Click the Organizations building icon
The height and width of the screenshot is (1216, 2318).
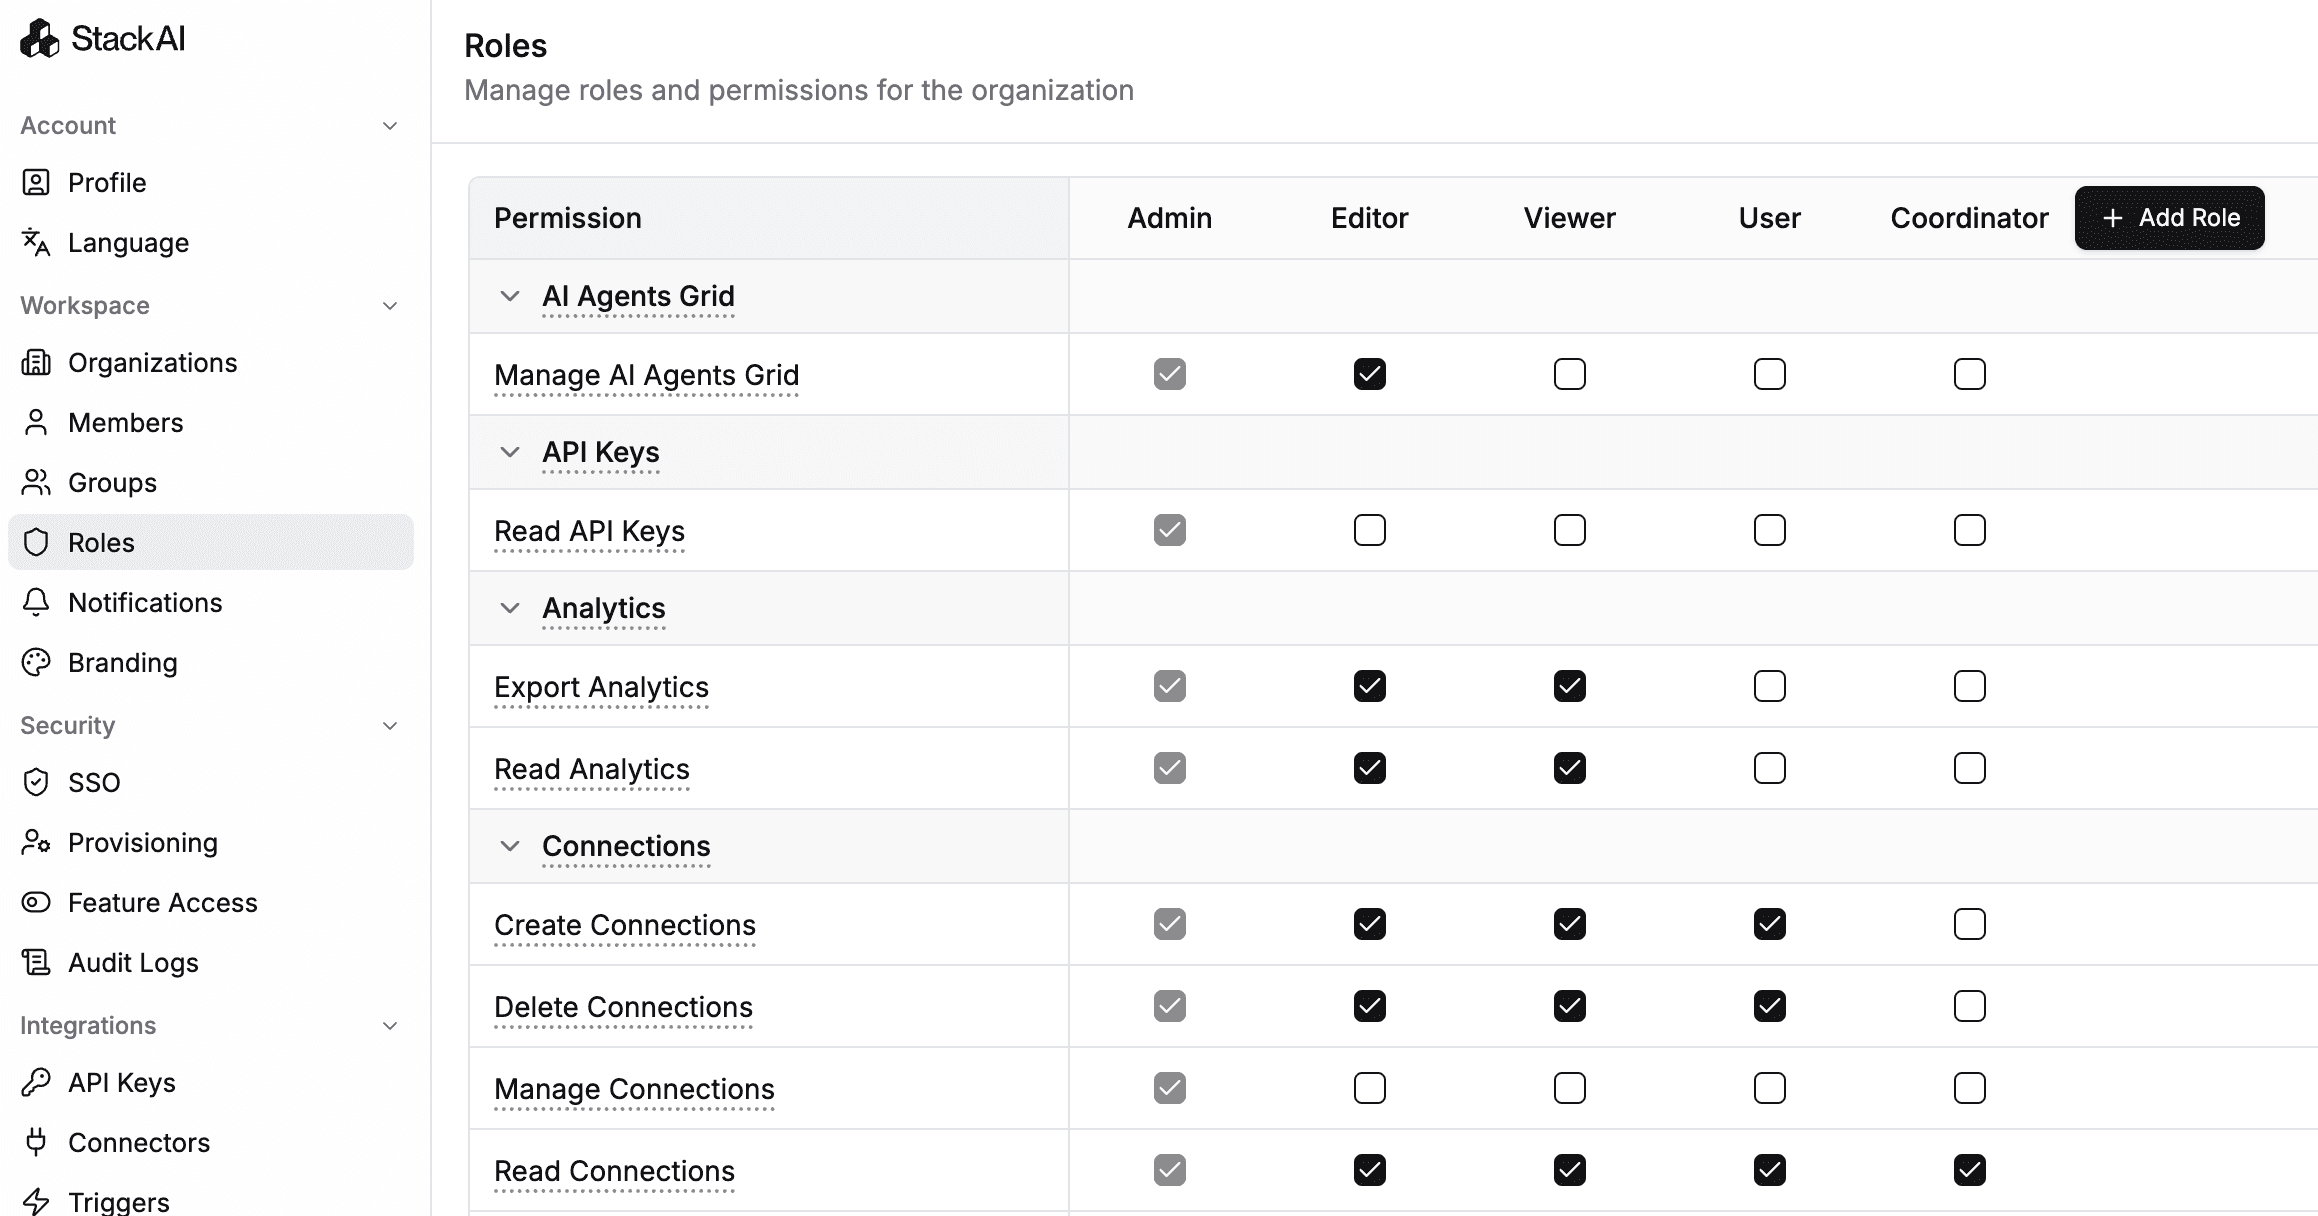click(36, 362)
